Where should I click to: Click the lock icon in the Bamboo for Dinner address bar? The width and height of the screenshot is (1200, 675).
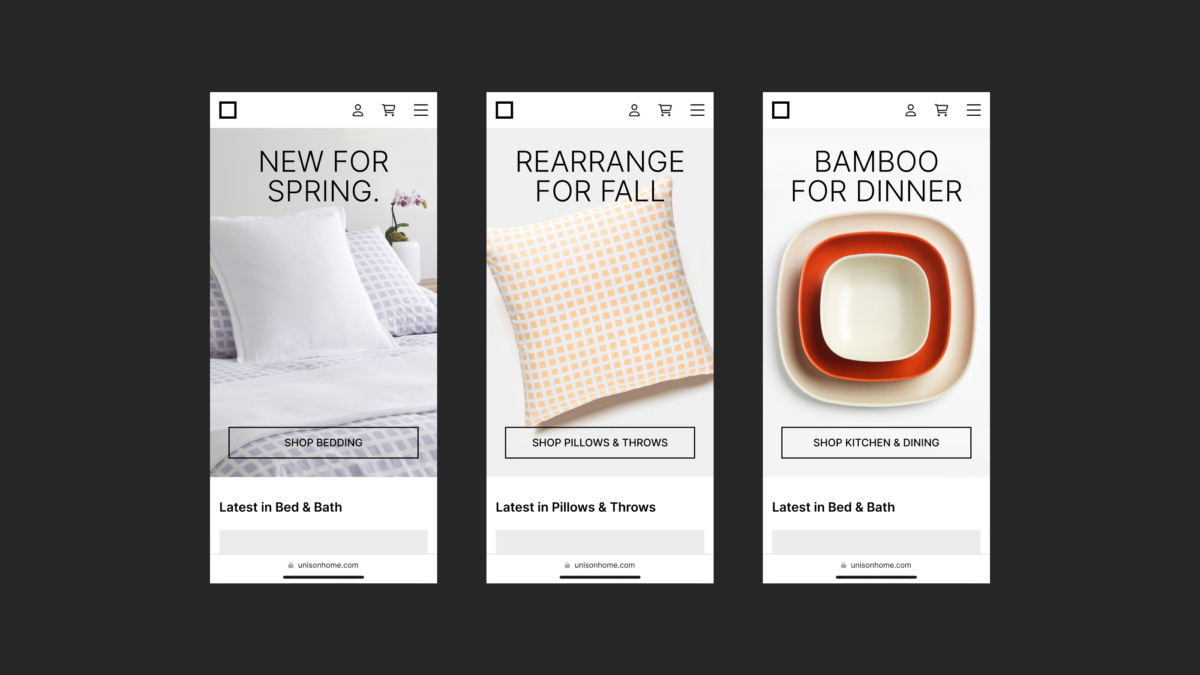(x=843, y=565)
